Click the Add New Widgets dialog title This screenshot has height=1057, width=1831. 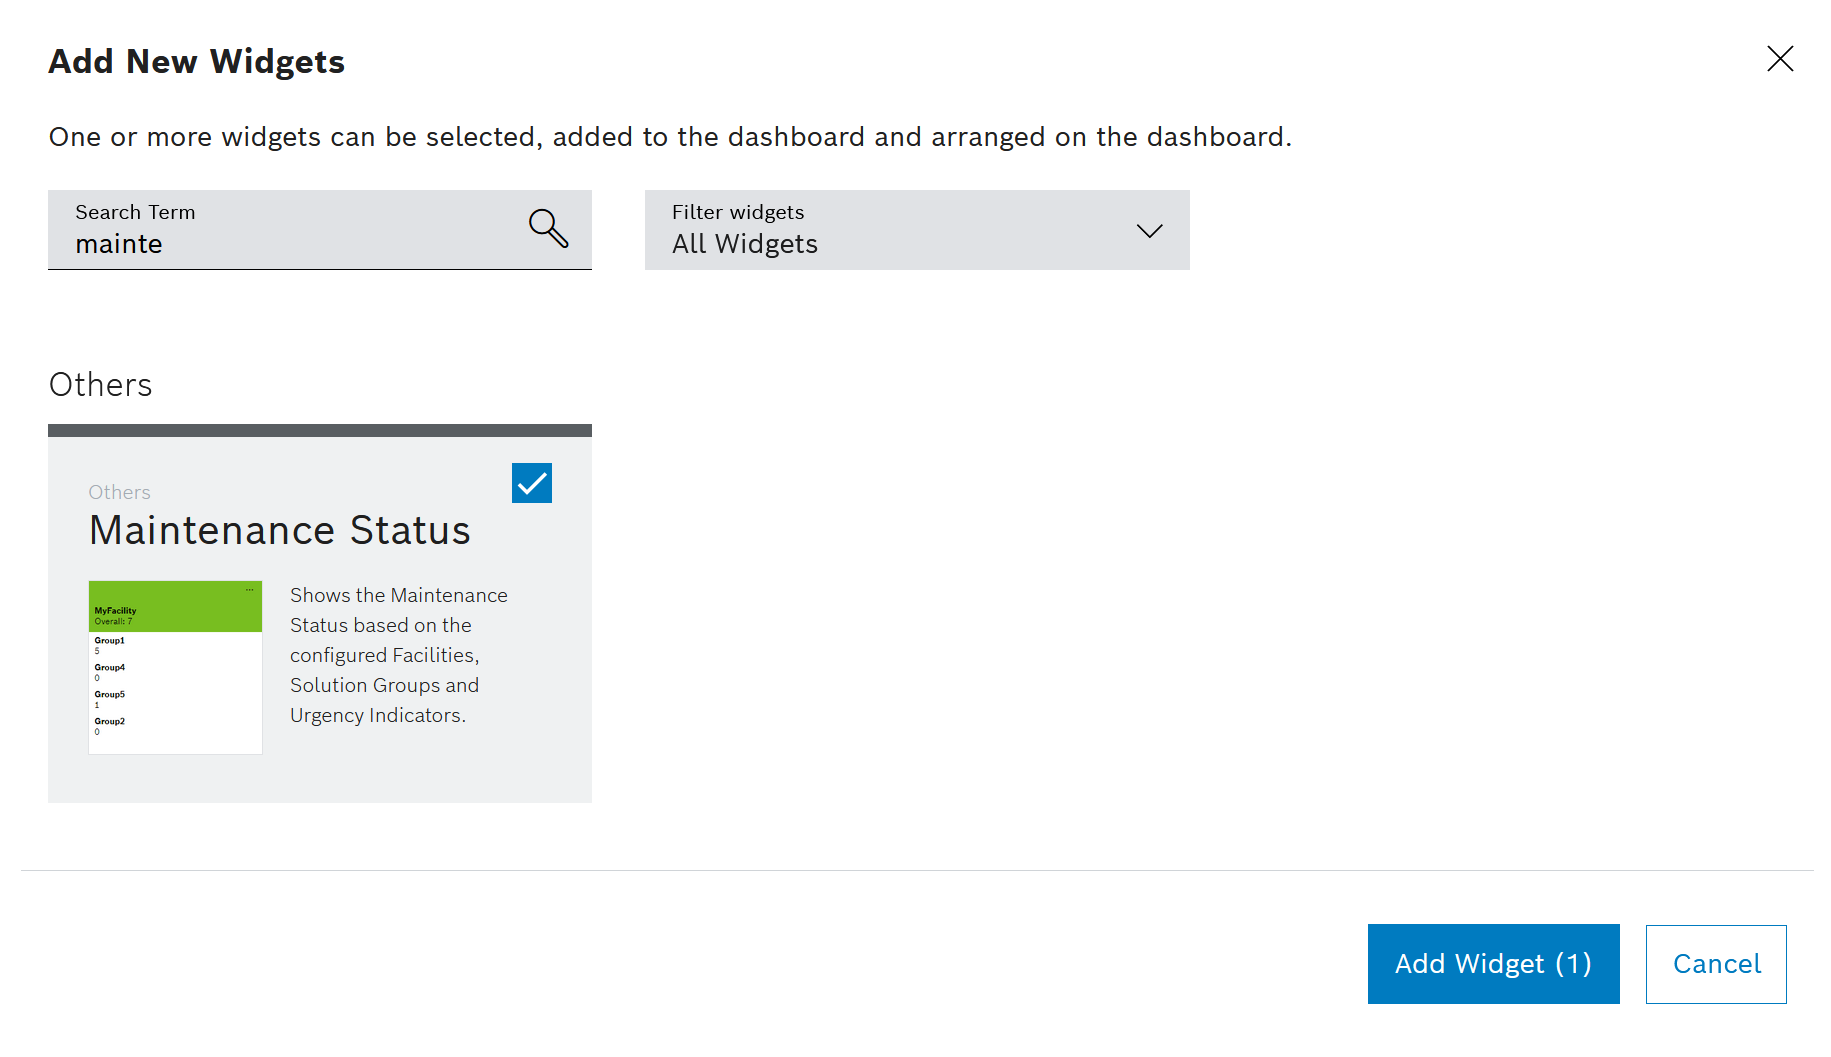(197, 62)
